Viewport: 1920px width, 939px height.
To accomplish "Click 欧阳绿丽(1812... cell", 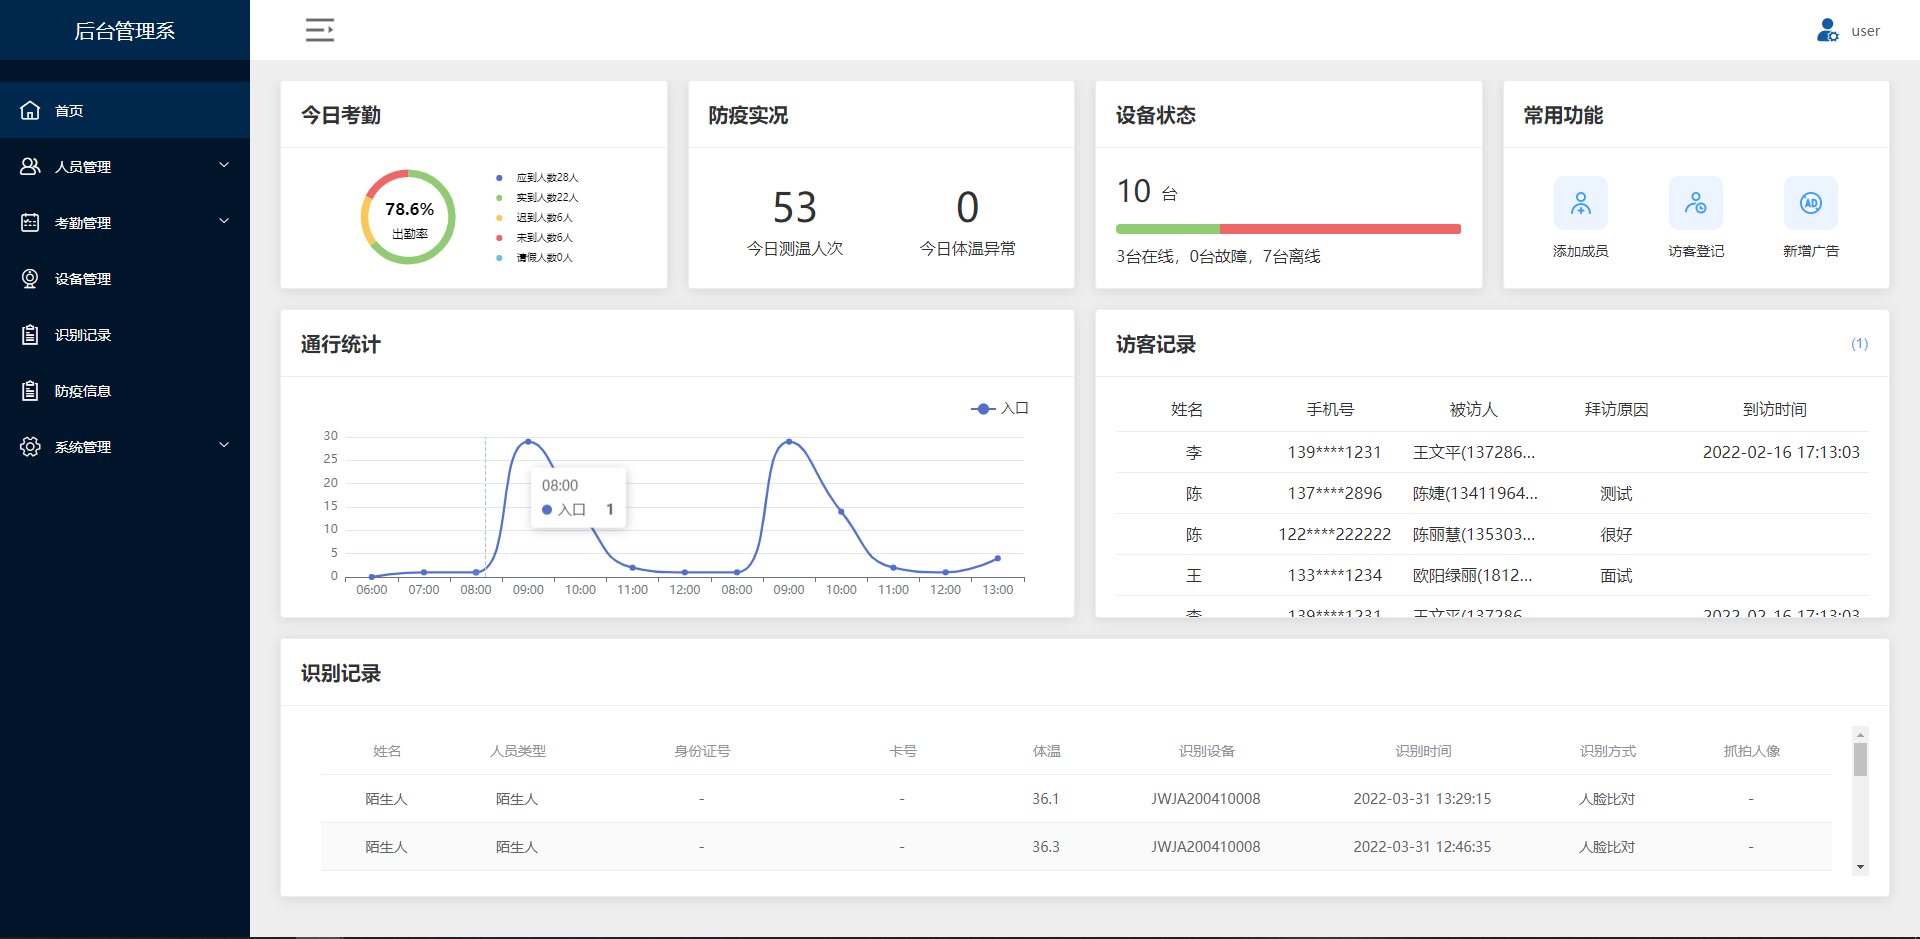I will [x=1472, y=575].
